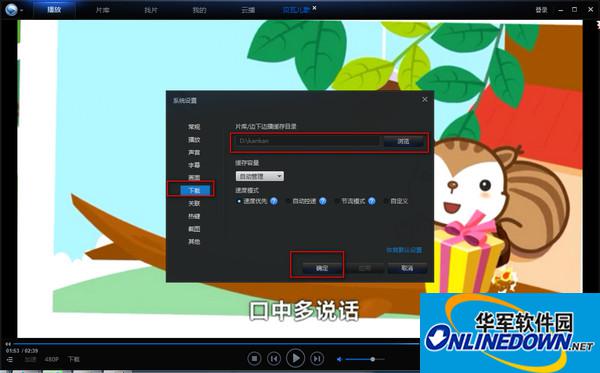Minimize the player window
This screenshot has height=373, width=600.
click(x=561, y=10)
